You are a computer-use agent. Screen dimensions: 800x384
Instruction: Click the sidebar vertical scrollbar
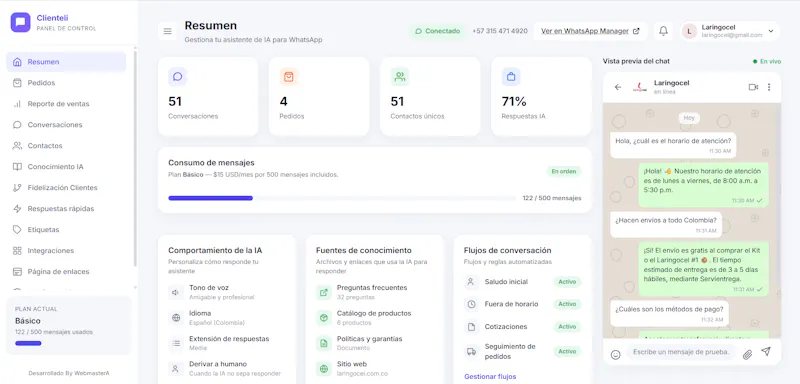(135, 158)
